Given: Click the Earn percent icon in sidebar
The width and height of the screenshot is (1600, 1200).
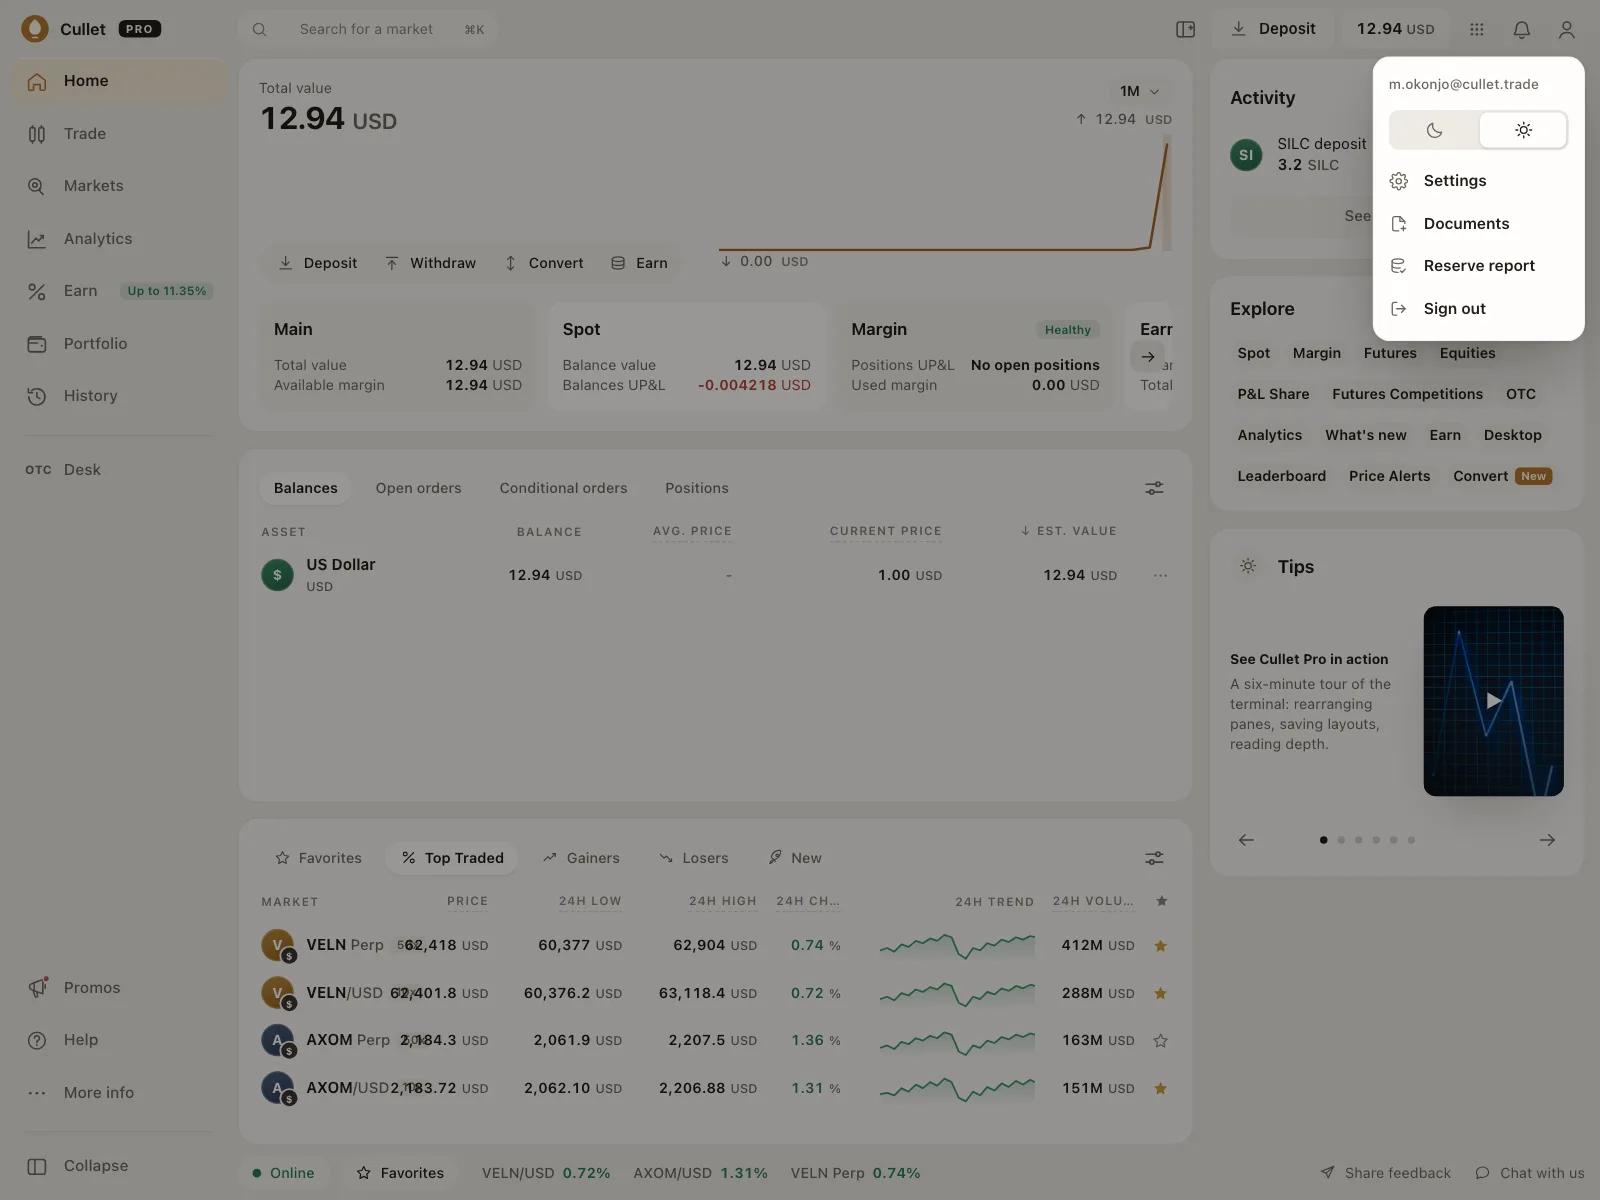Looking at the screenshot, I should coord(37,291).
